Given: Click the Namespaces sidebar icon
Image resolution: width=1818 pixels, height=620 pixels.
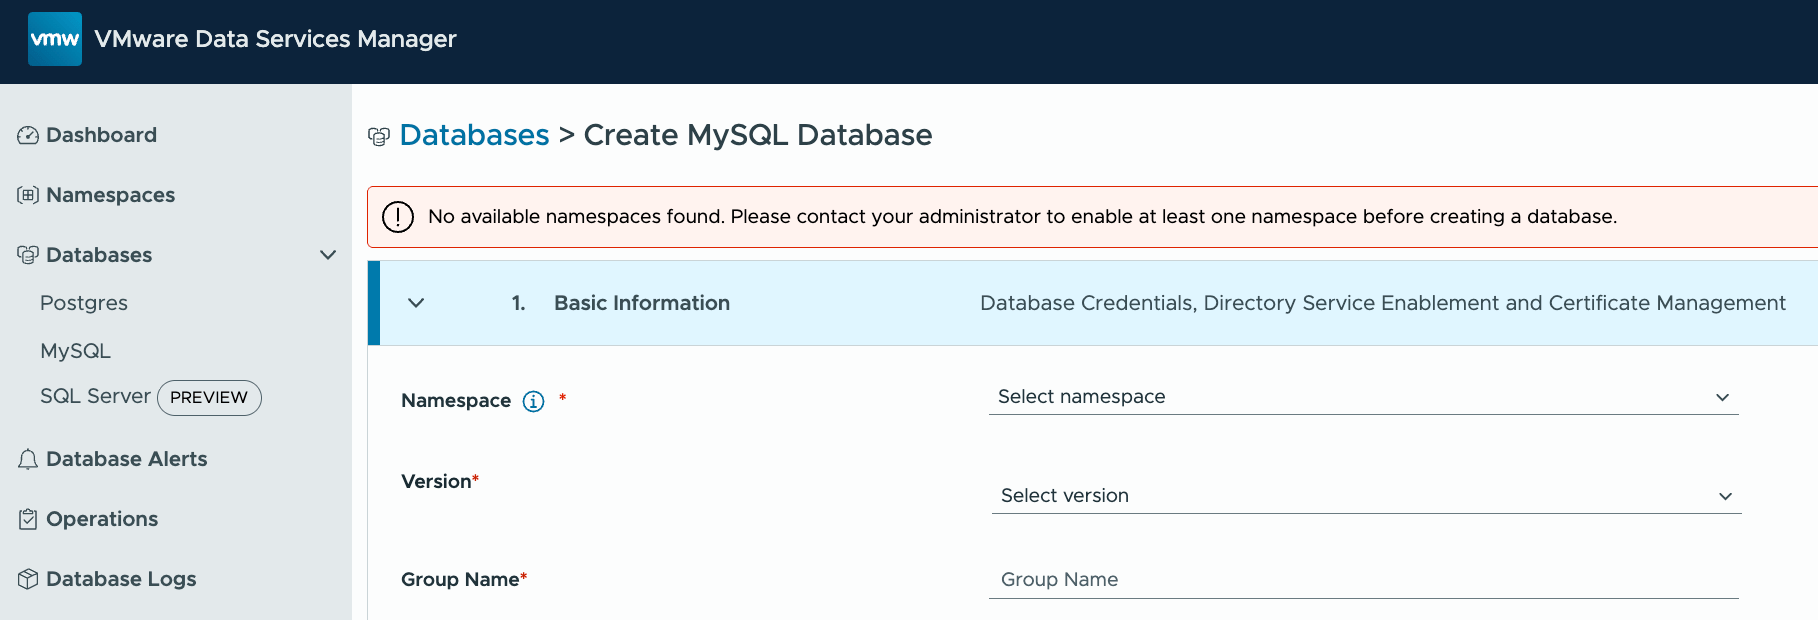Looking at the screenshot, I should [28, 195].
